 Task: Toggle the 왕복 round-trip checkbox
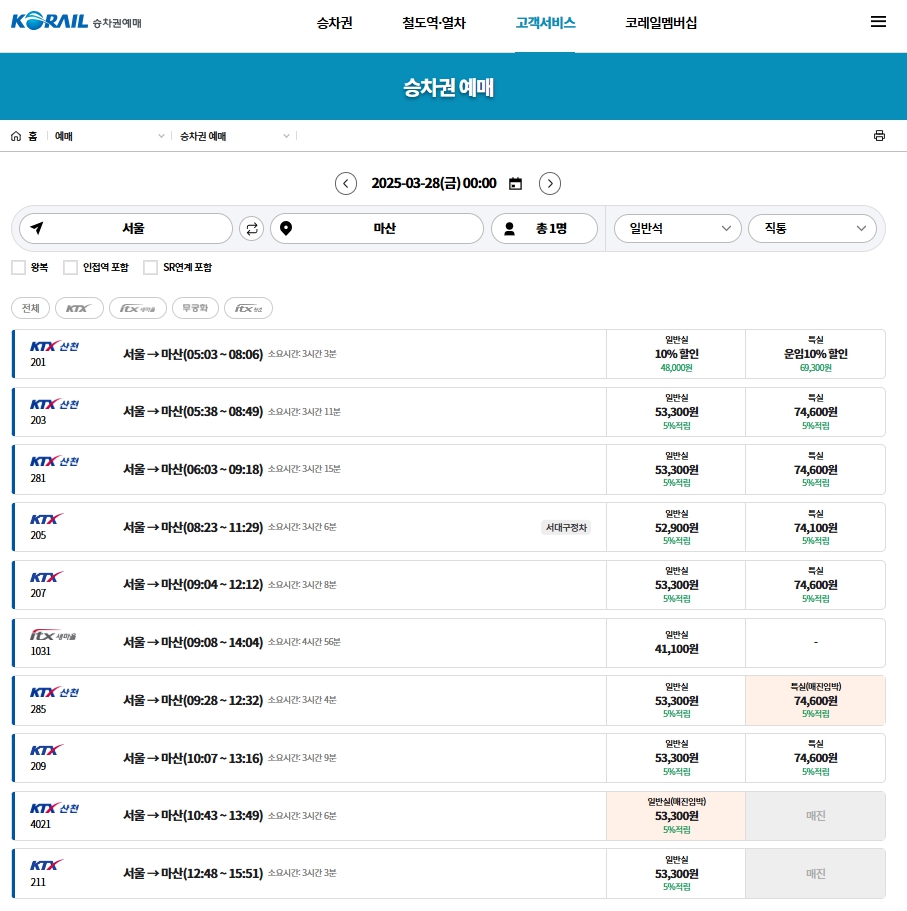tap(19, 267)
